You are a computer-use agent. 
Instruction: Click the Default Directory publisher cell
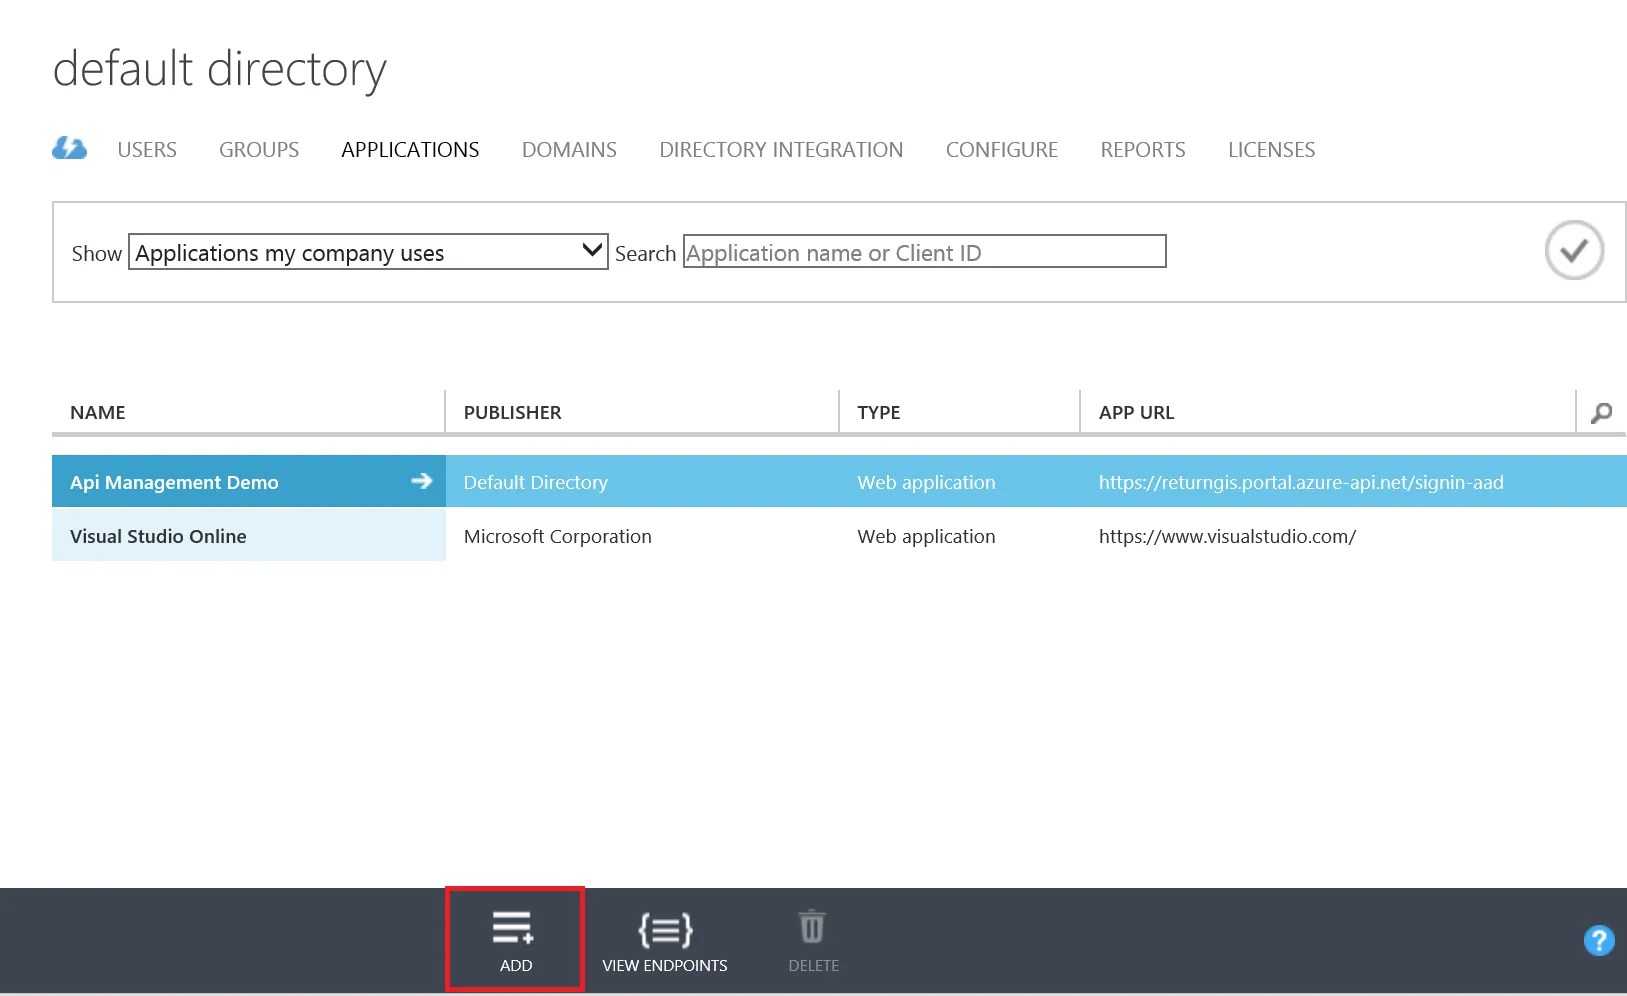click(x=536, y=482)
